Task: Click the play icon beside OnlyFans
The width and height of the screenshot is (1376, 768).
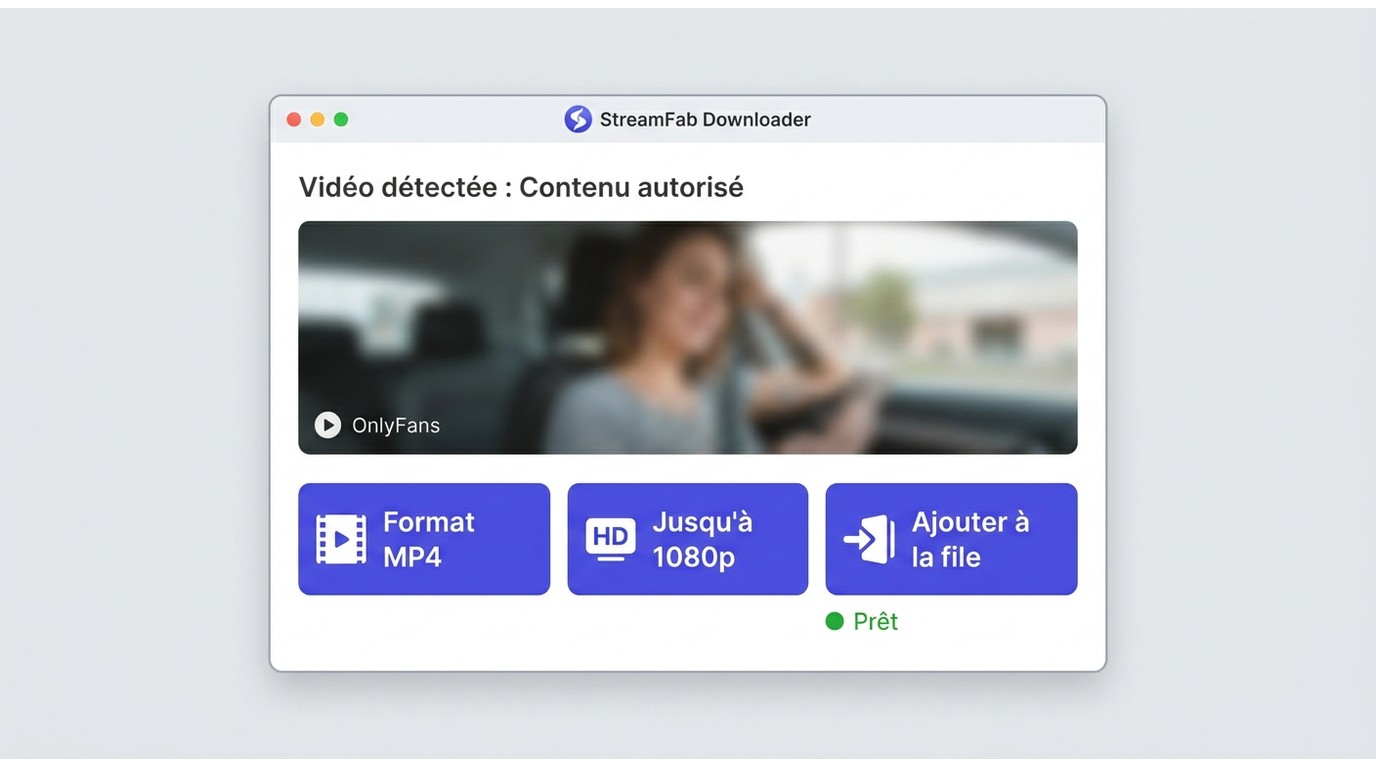Action: pyautogui.click(x=327, y=425)
